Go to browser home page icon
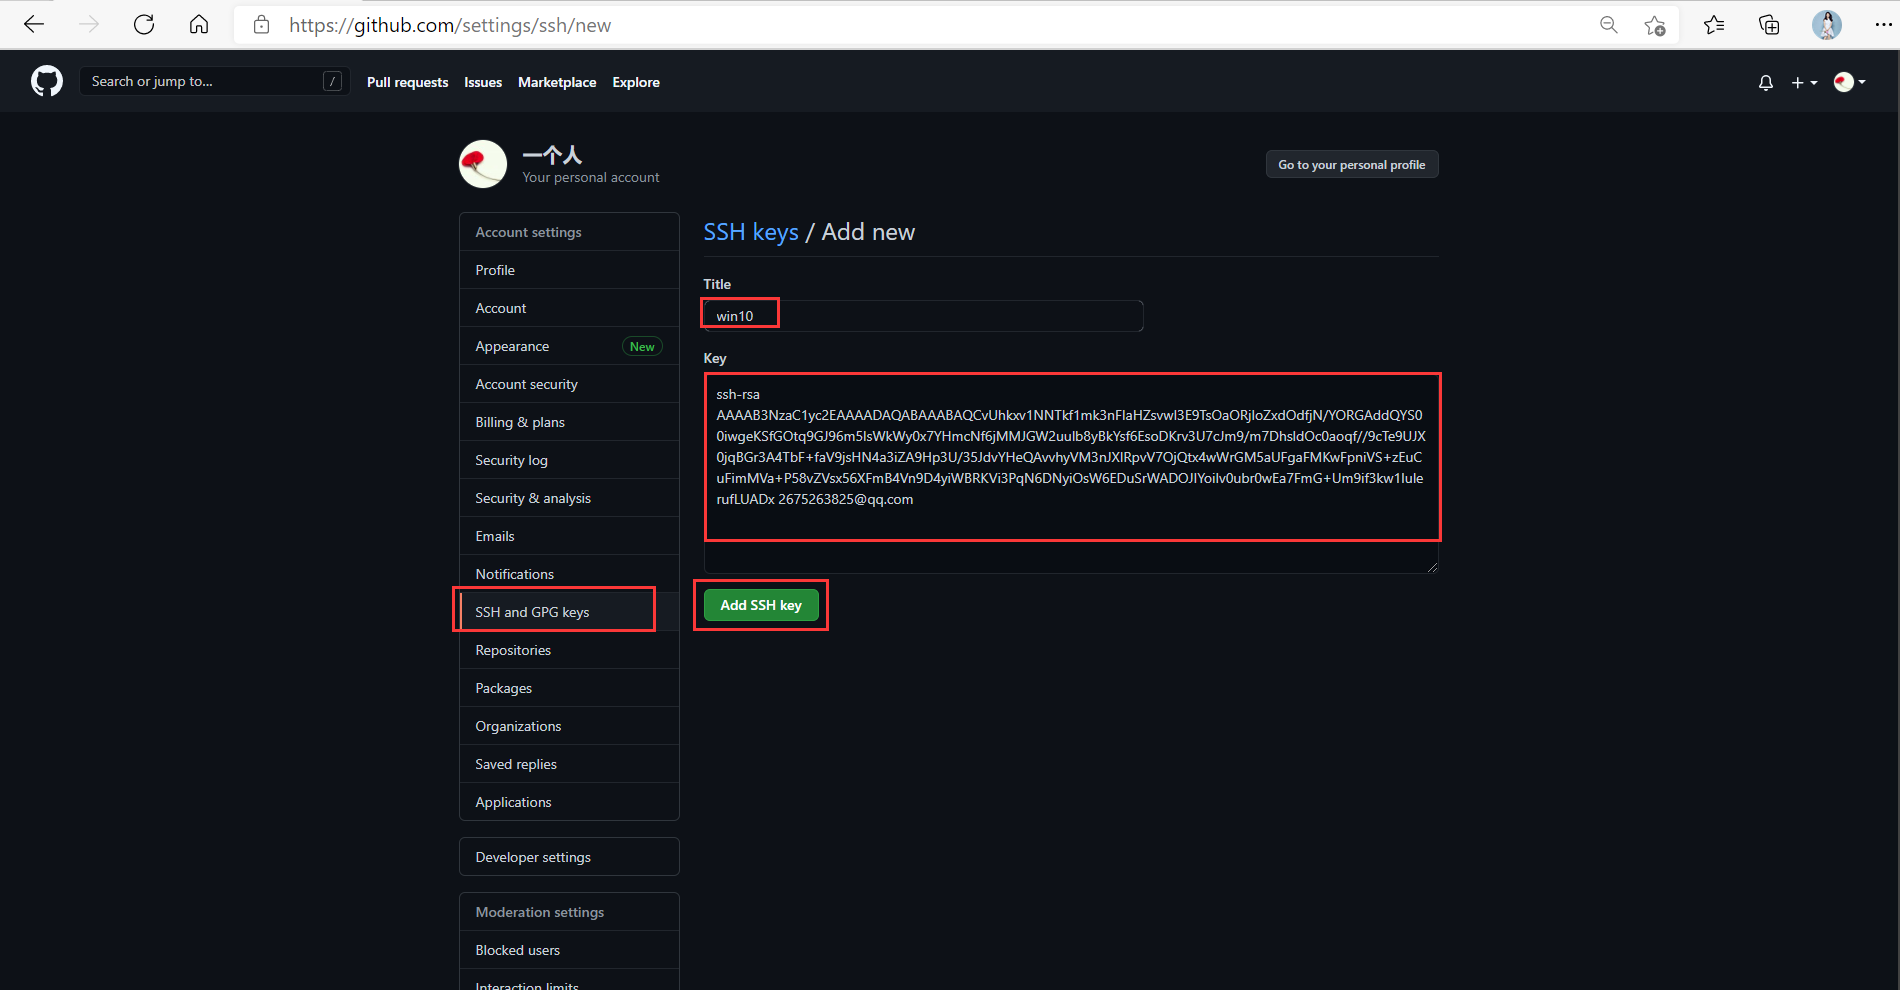The width and height of the screenshot is (1900, 990). pyautogui.click(x=199, y=25)
